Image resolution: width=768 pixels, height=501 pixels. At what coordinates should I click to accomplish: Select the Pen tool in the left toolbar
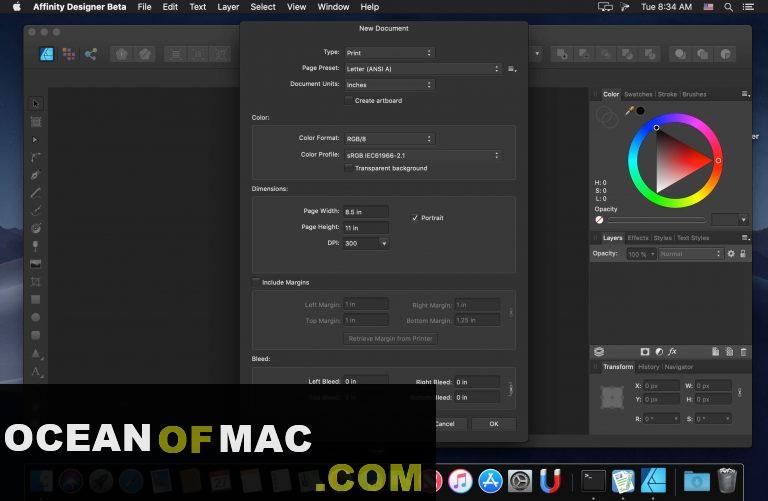(x=35, y=175)
